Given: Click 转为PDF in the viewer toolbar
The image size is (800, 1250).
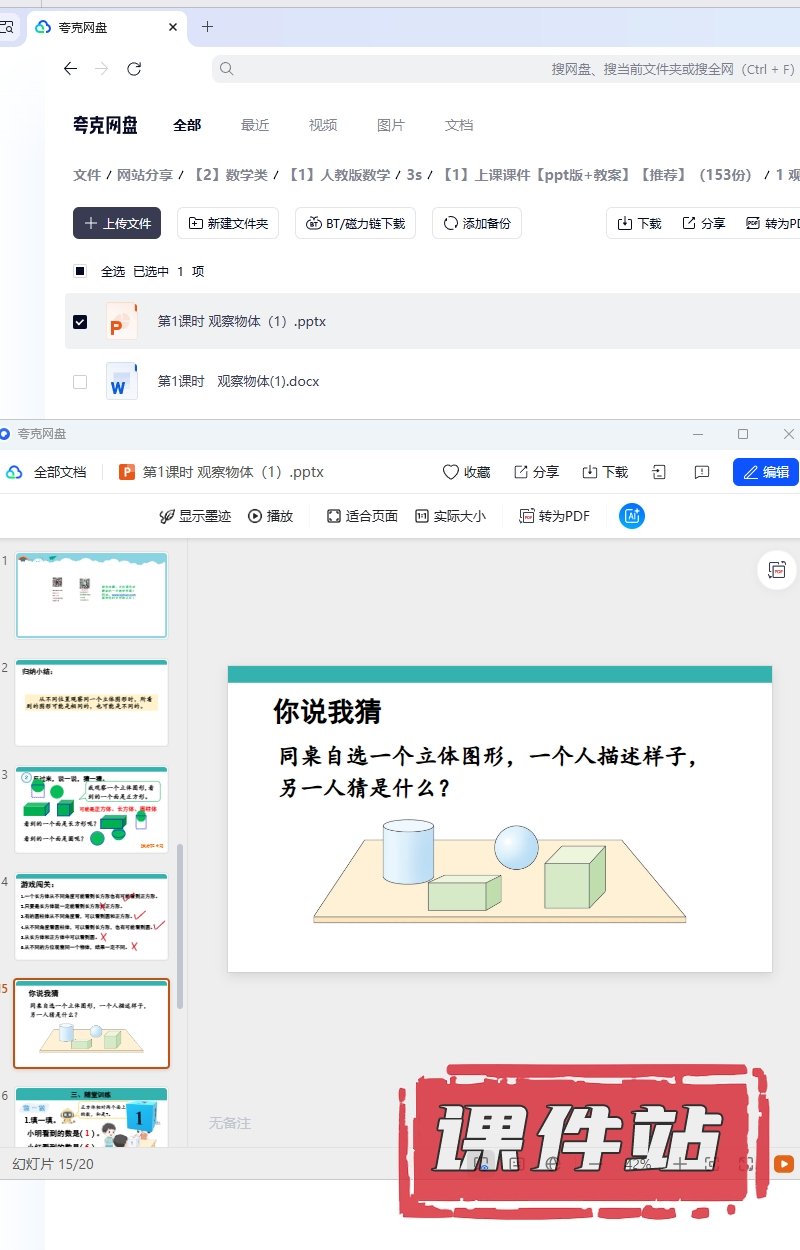Looking at the screenshot, I should 554,516.
